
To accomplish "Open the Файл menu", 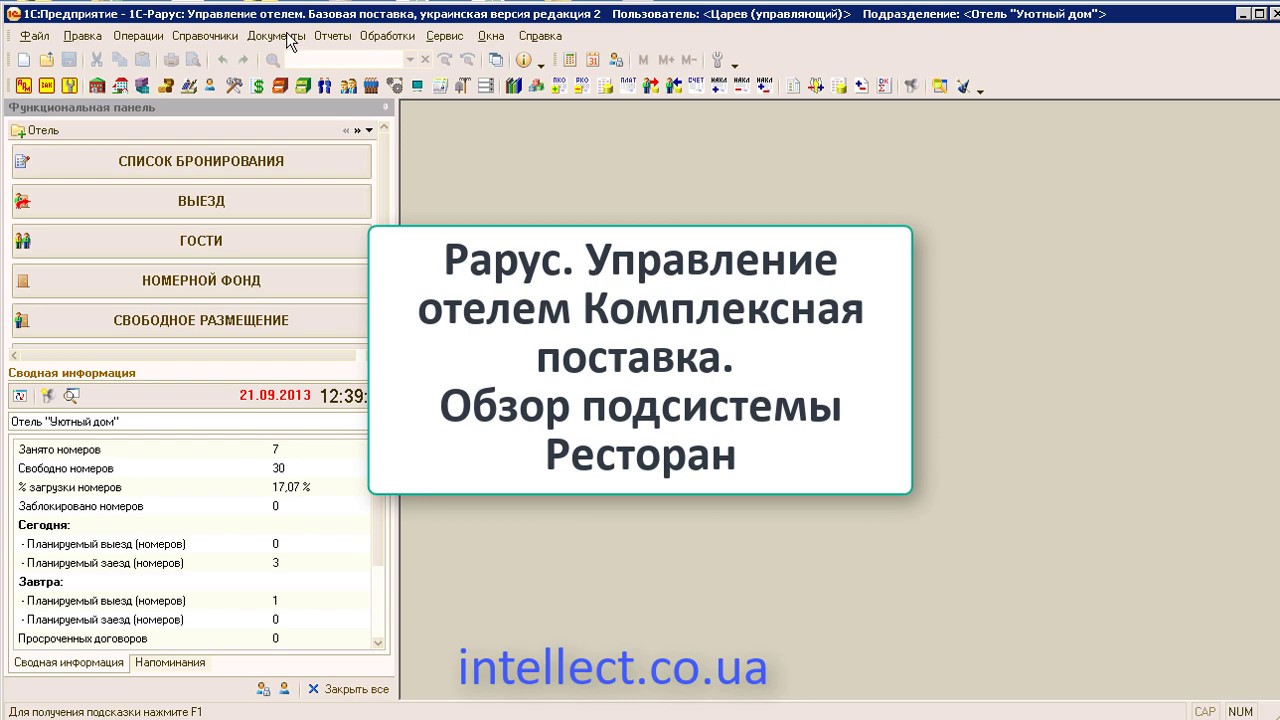I will (34, 36).
